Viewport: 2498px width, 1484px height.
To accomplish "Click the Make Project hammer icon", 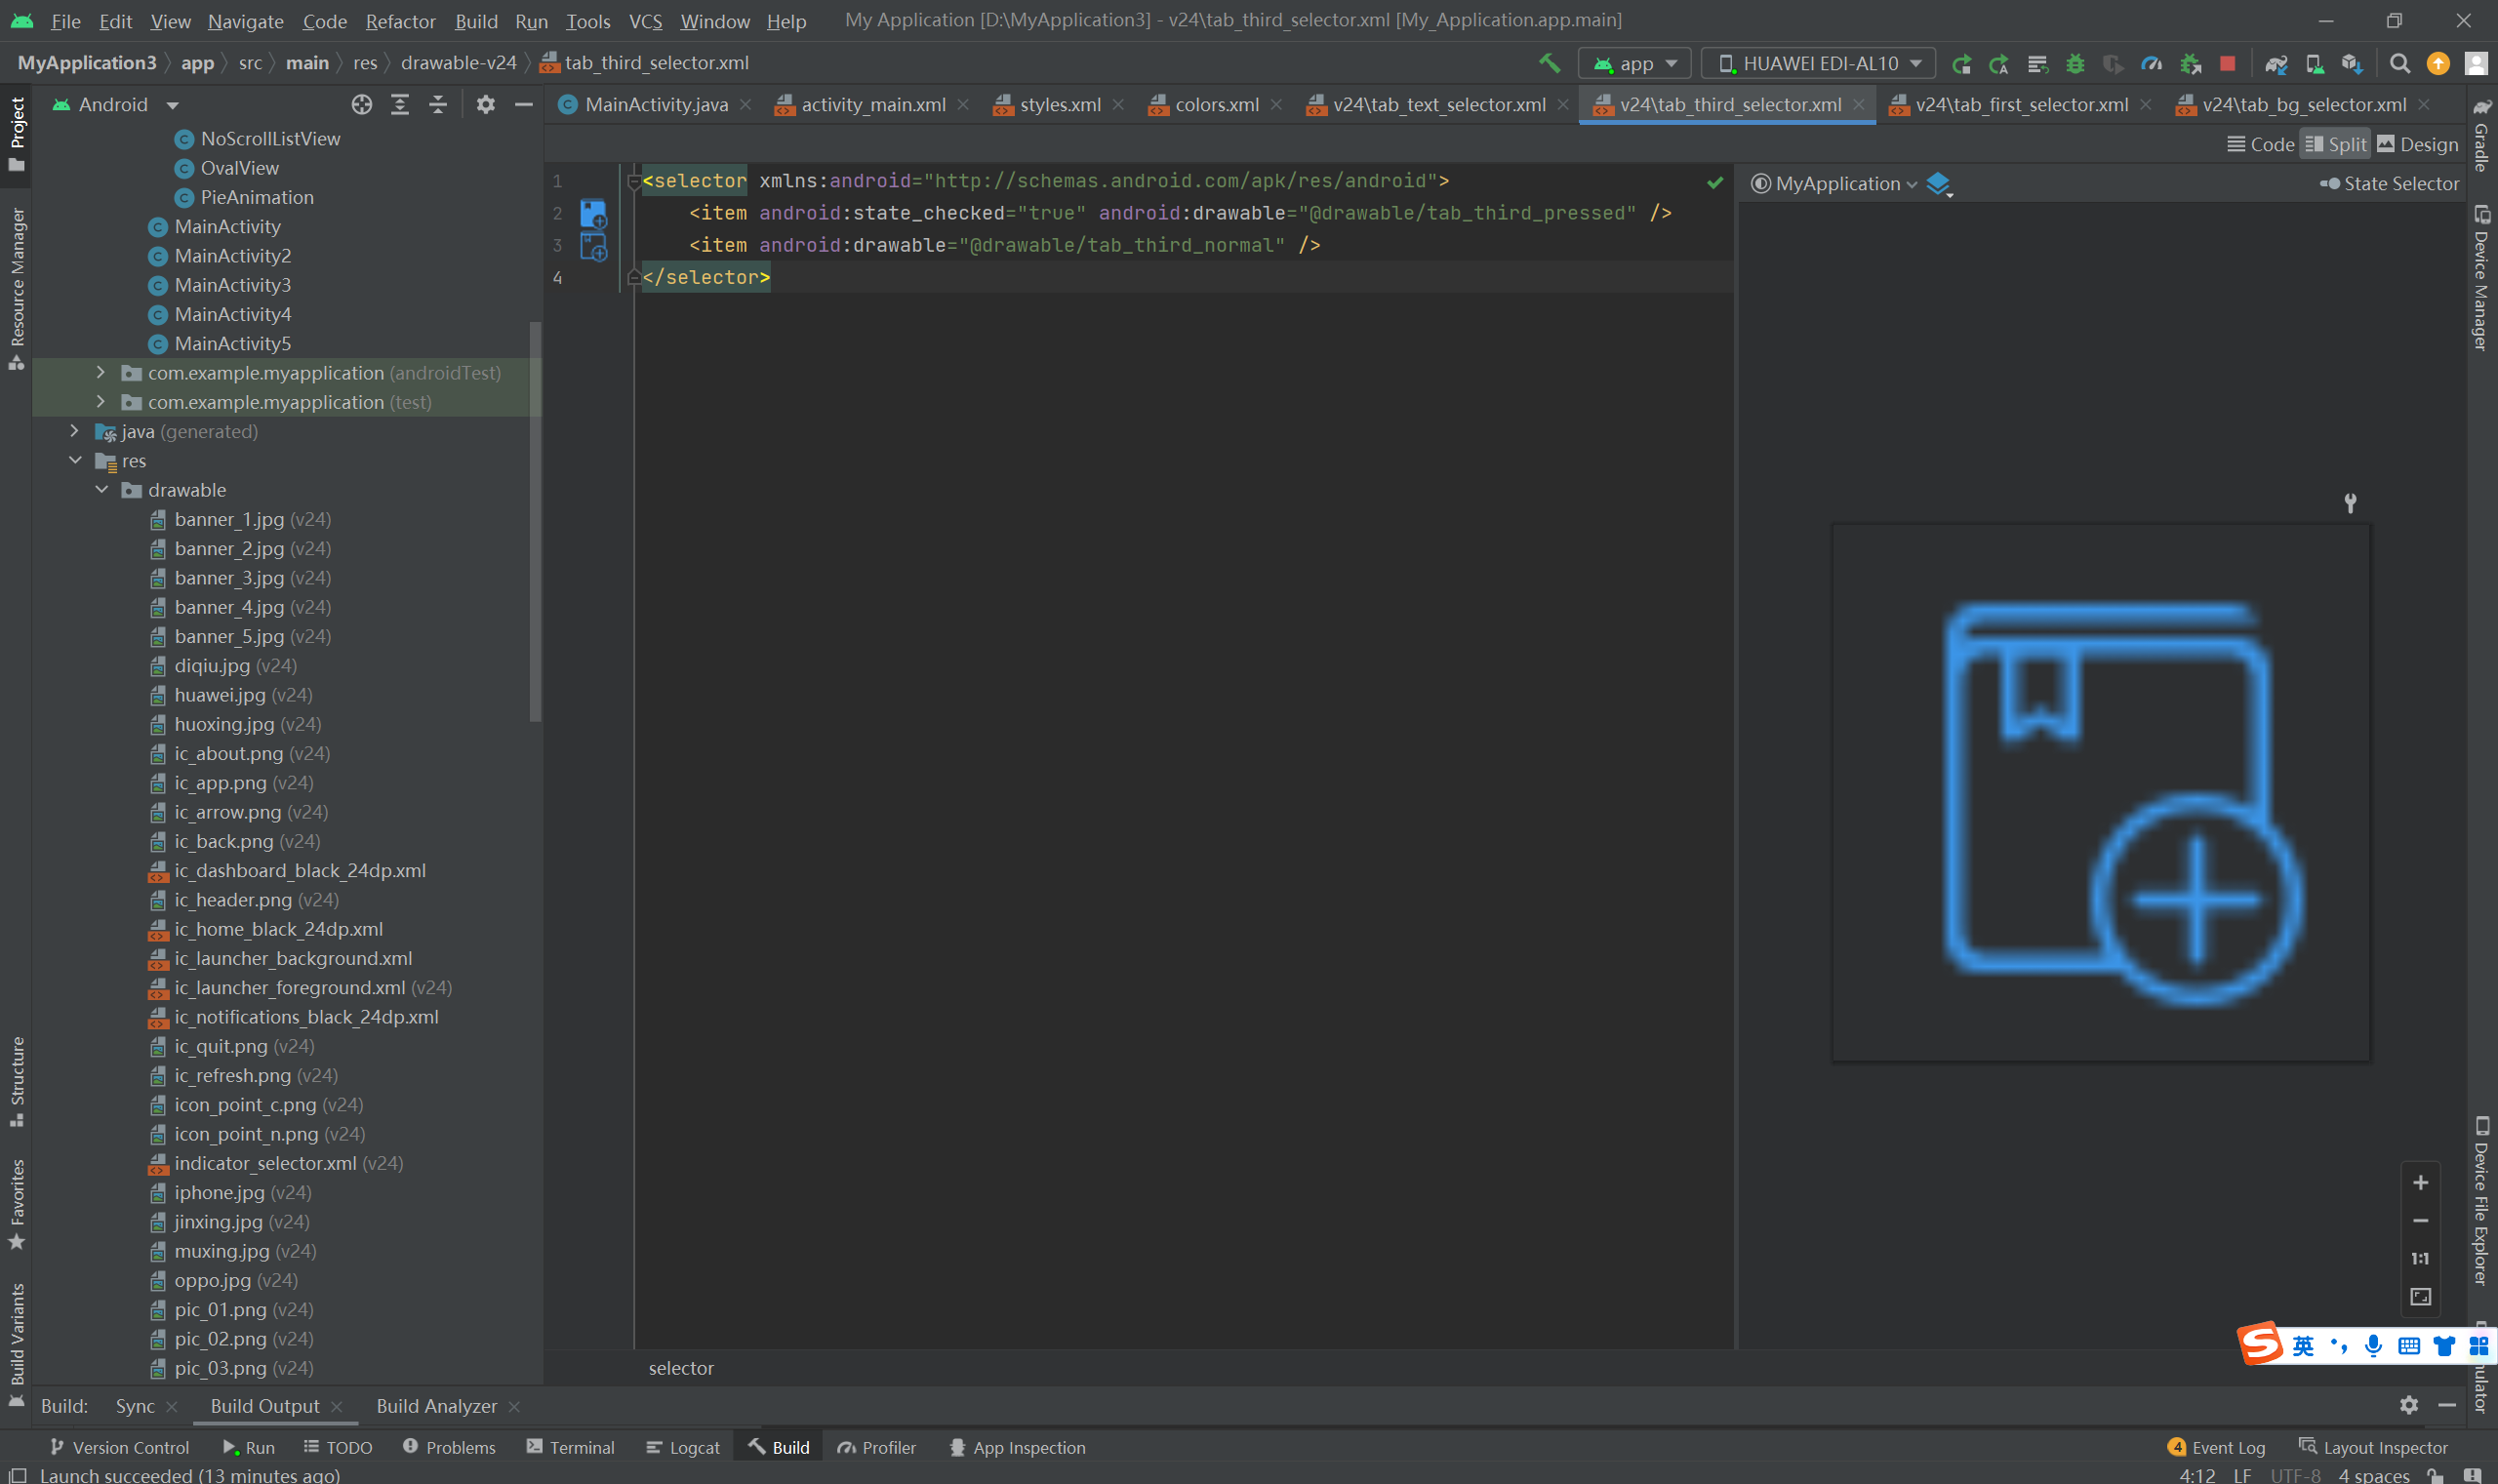I will (x=1549, y=63).
